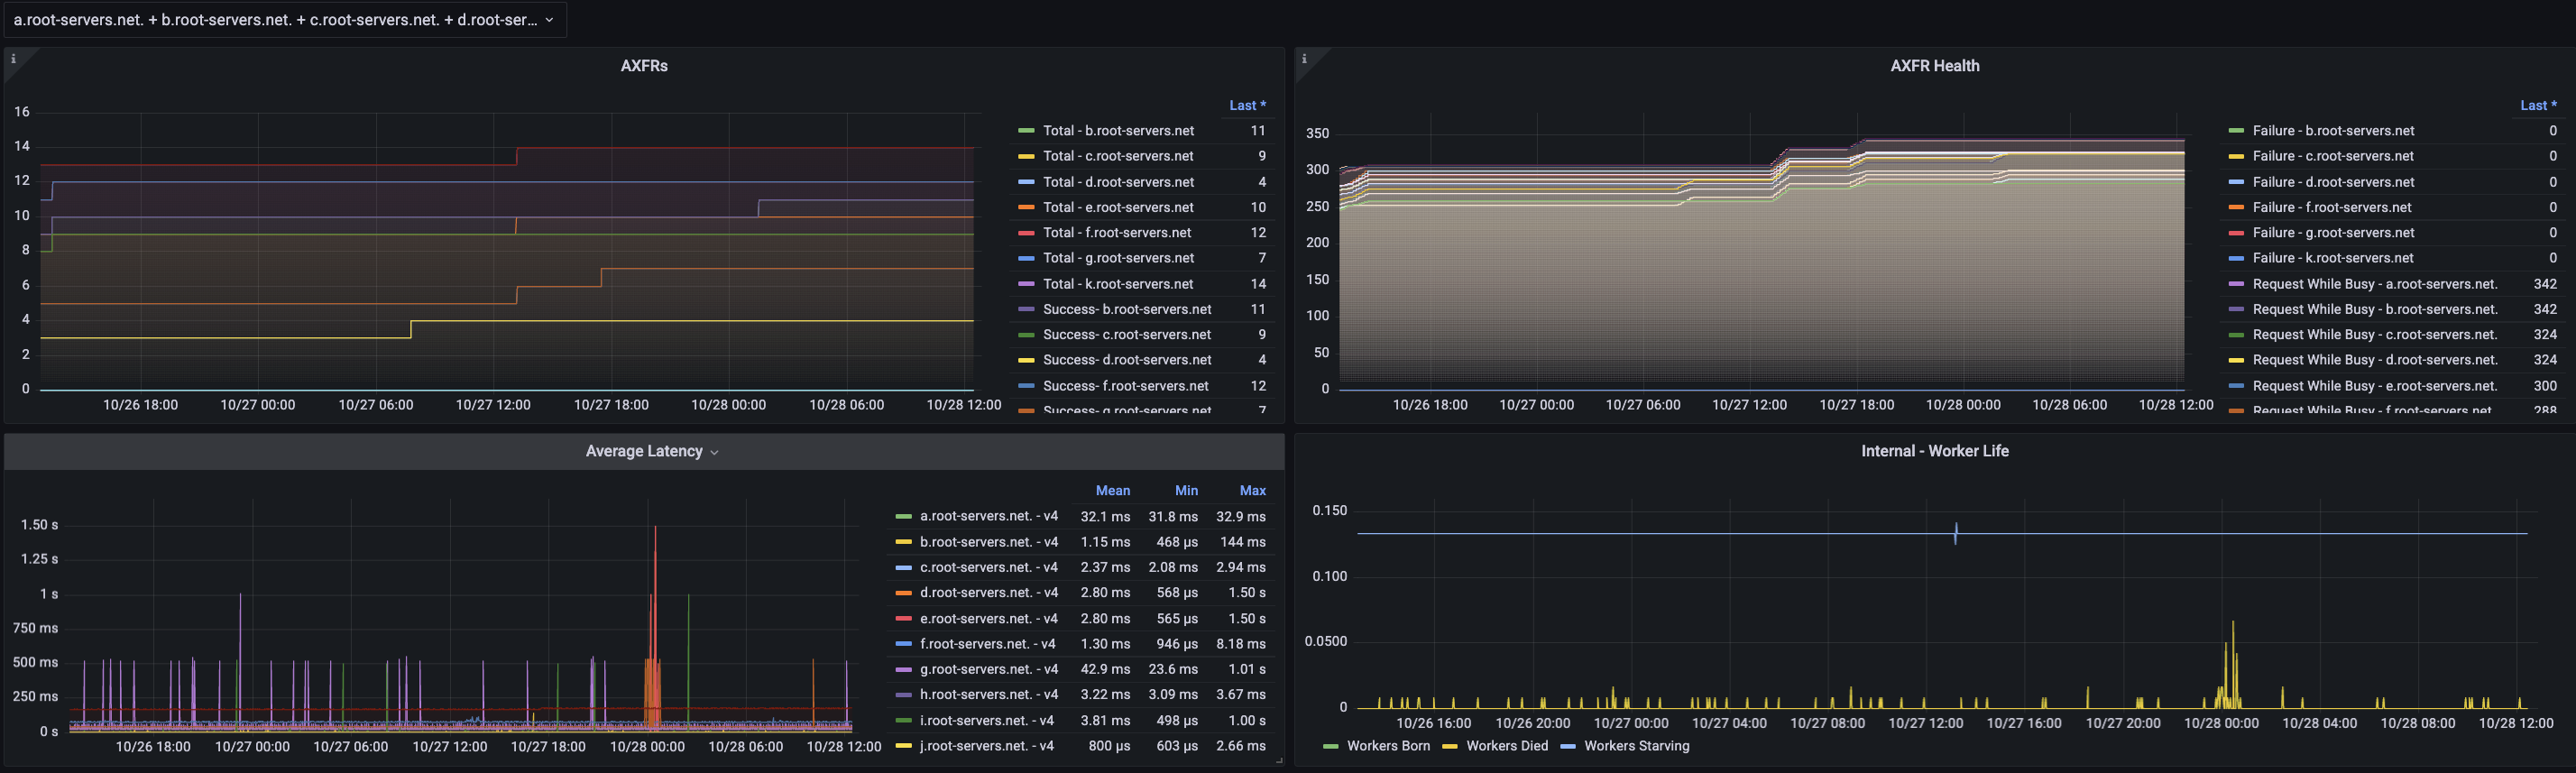Click the Total - b.root-servers.net series color marker

[x=1026, y=131]
